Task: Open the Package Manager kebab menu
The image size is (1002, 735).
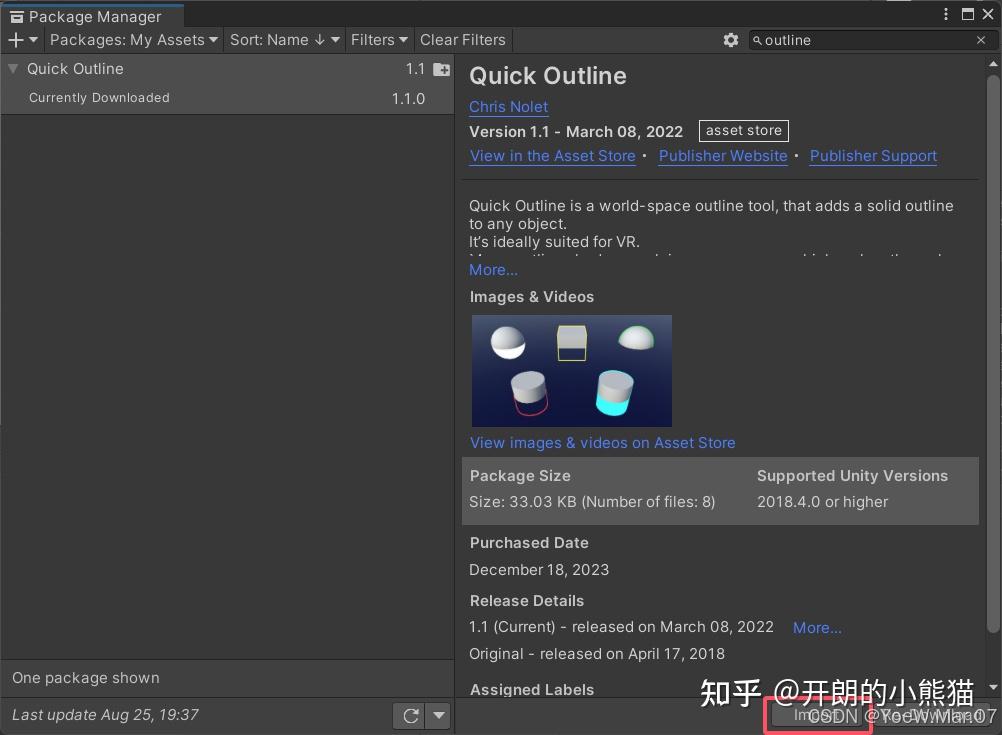Action: [x=945, y=14]
